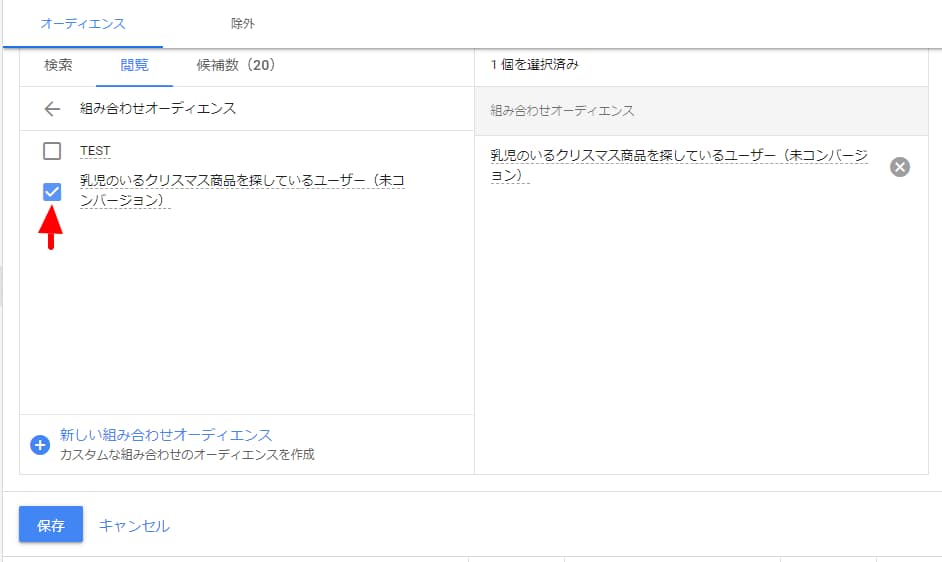The height and width of the screenshot is (562, 942).
Task: Click the 組み合わせオーディエンス header in right panel
Action: [562, 110]
